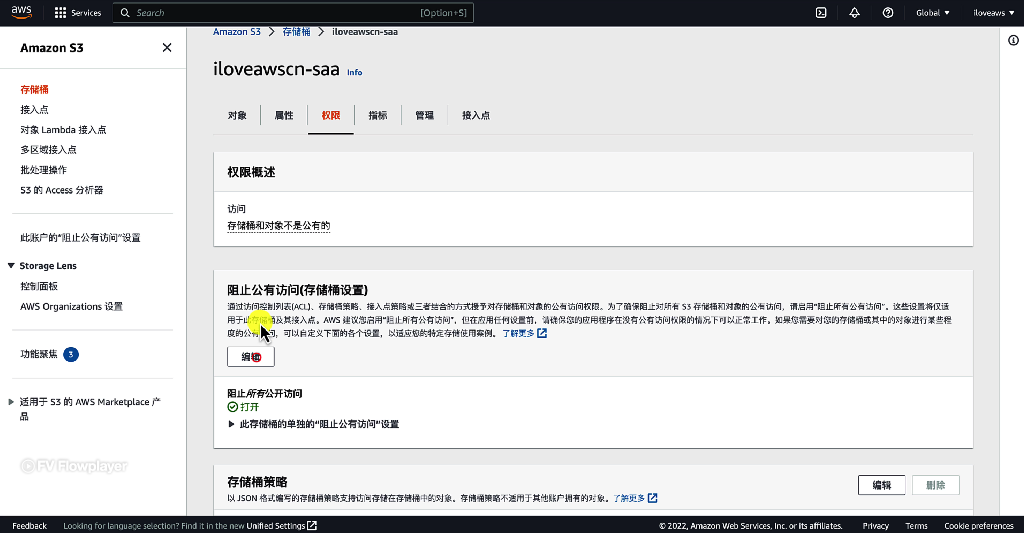The image size is (1024, 533).
Task: Open AWS Organizations 设置
Action: pyautogui.click(x=71, y=306)
